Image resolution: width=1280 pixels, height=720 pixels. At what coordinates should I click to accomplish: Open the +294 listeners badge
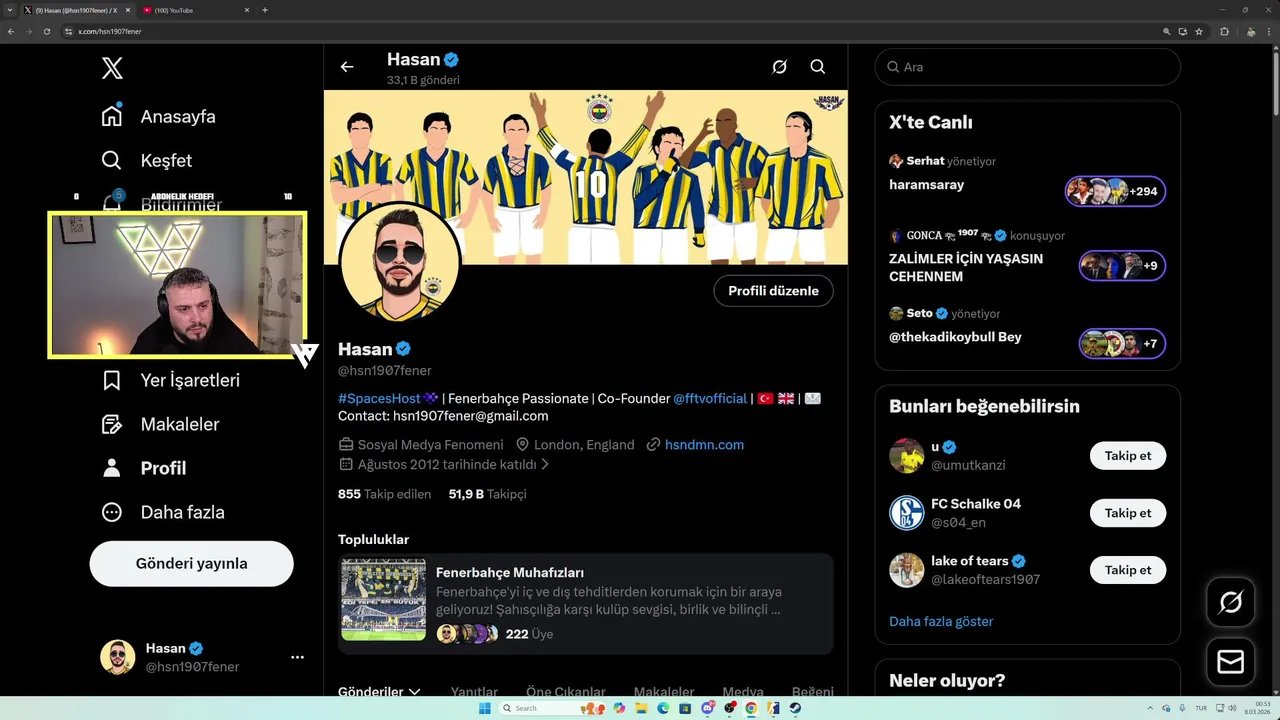(x=1116, y=191)
